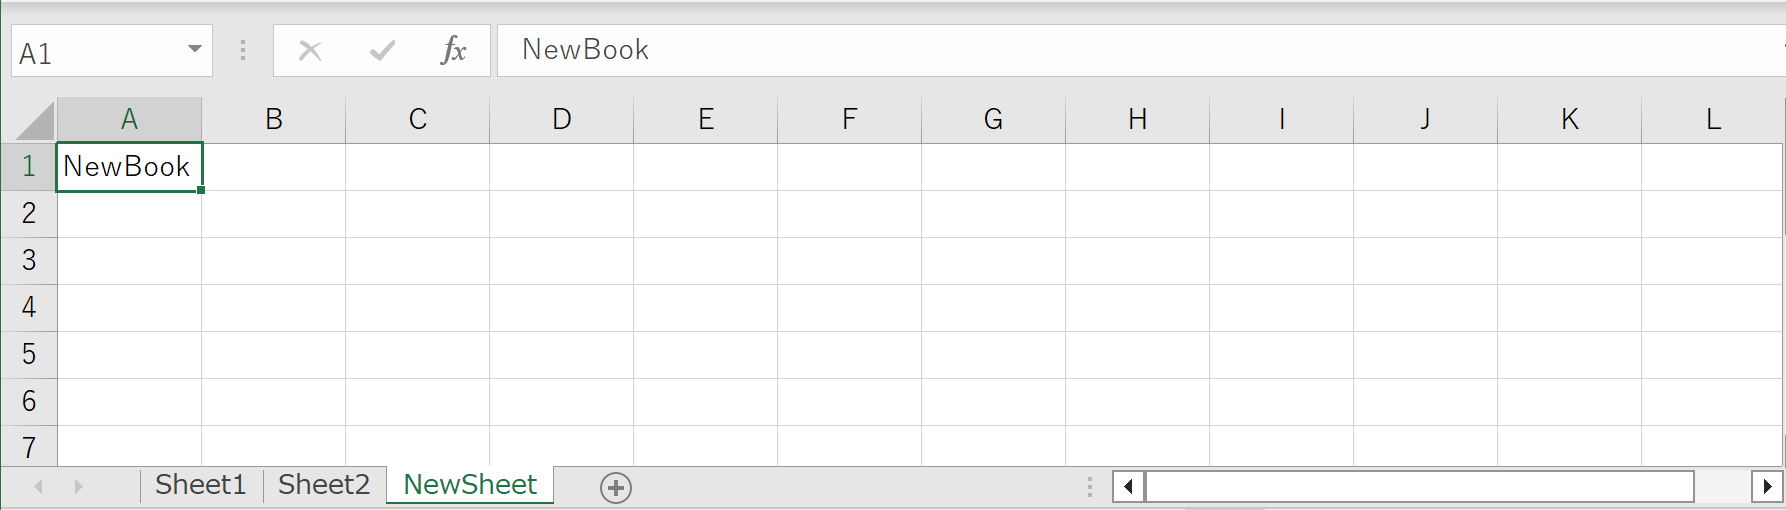Click inside the formula bar text NewBook

pyautogui.click(x=585, y=50)
